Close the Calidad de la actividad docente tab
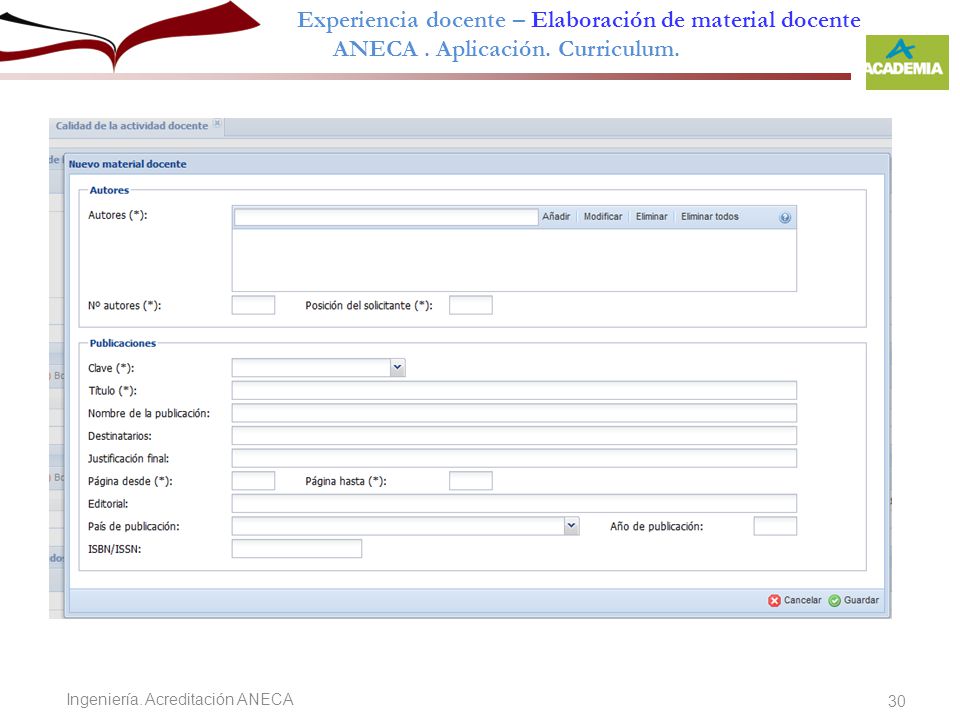Image resolution: width=960 pixels, height=720 pixels. [217, 123]
